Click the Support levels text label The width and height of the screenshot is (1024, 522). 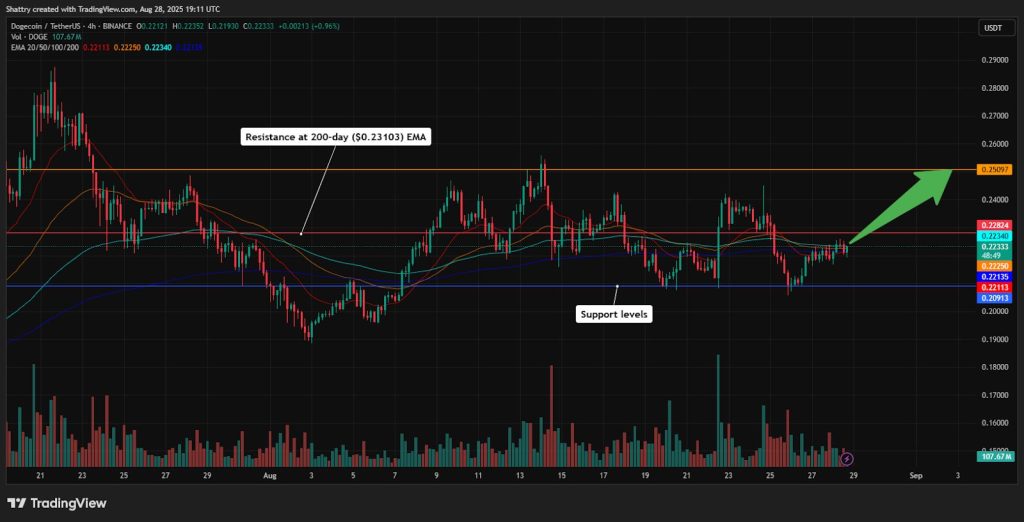click(615, 314)
